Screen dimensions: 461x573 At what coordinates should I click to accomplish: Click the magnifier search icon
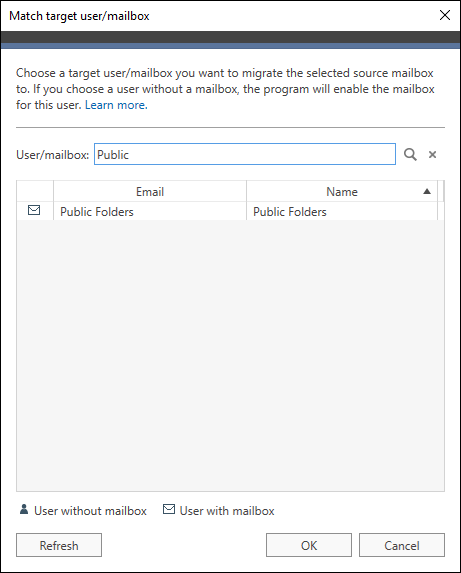point(410,154)
